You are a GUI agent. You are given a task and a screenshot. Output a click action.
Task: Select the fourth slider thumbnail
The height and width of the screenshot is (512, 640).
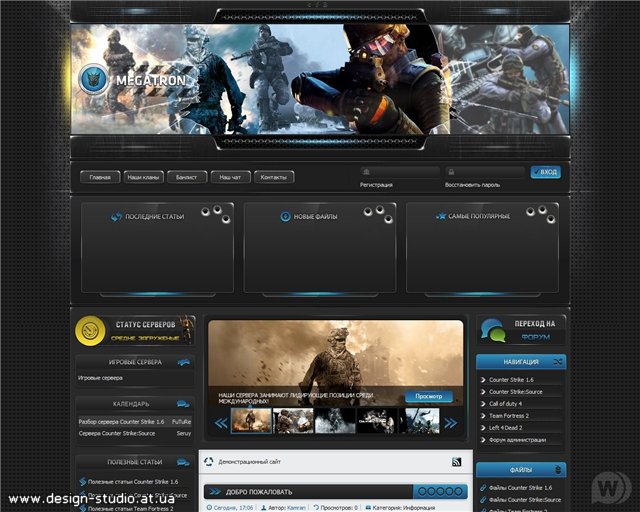click(377, 421)
